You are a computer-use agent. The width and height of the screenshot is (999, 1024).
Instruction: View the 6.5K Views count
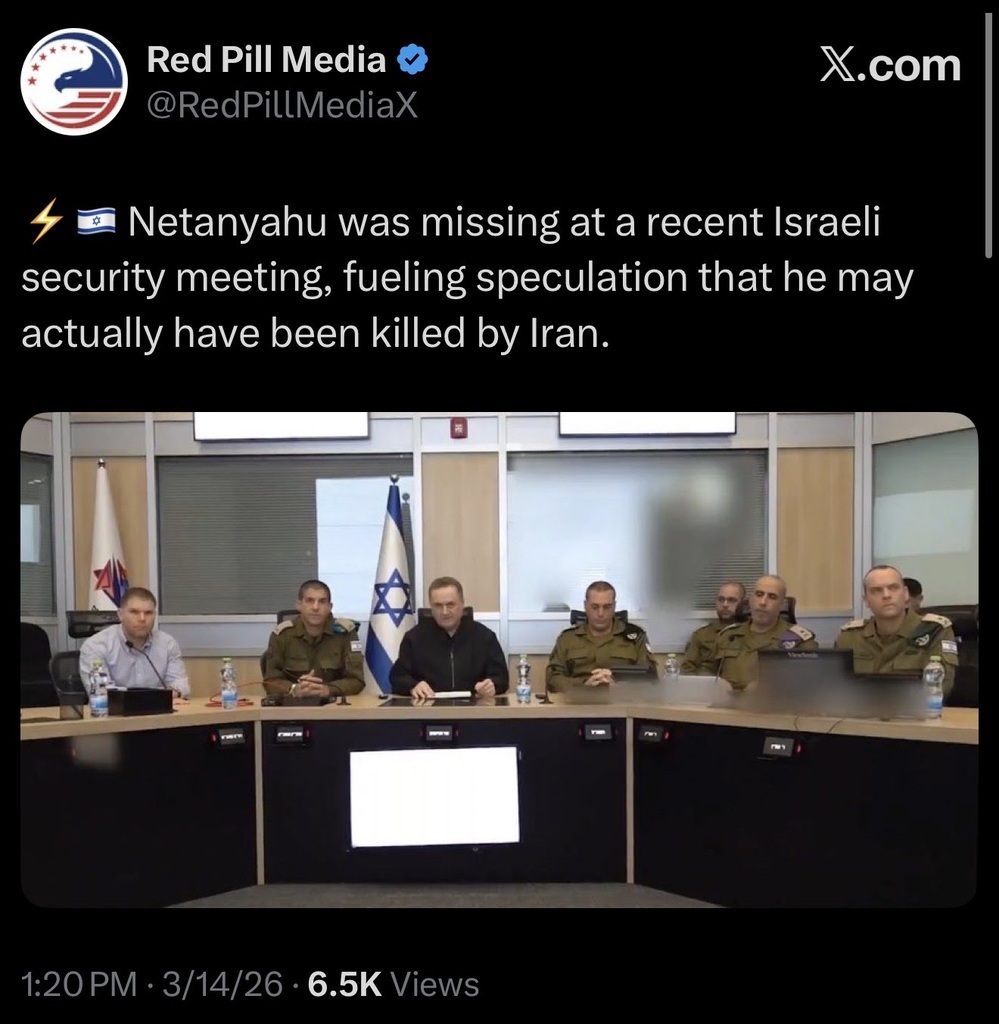coord(393,984)
